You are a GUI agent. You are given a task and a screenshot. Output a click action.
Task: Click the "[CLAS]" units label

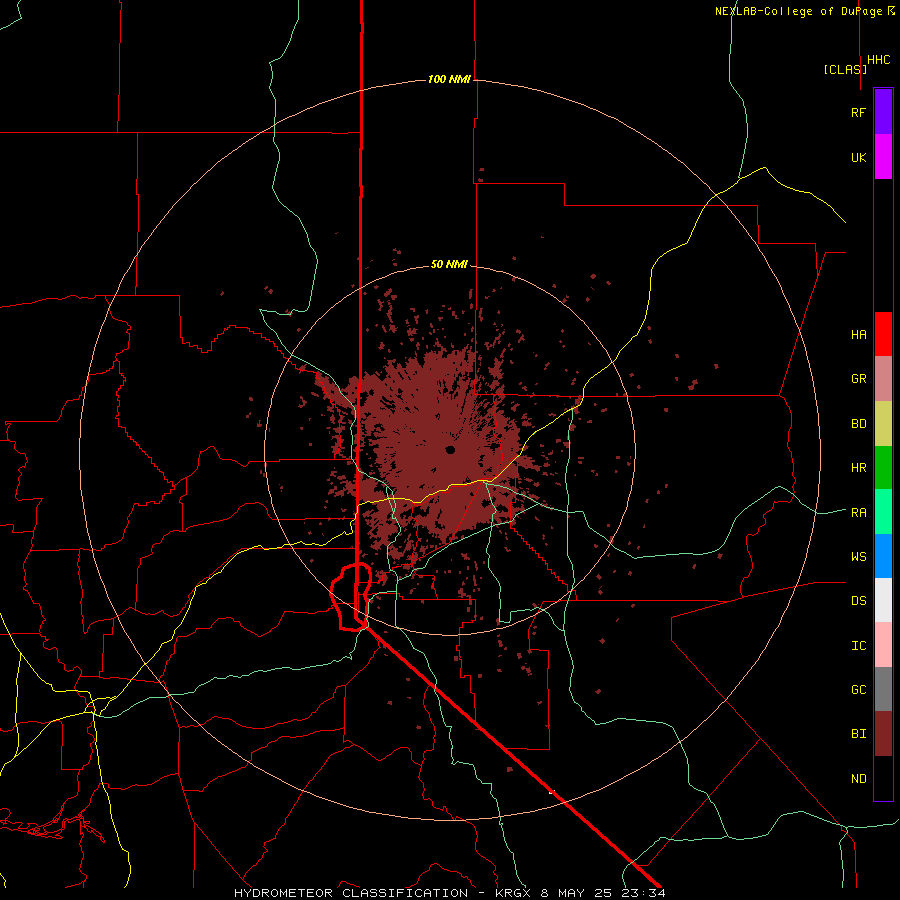pos(845,69)
